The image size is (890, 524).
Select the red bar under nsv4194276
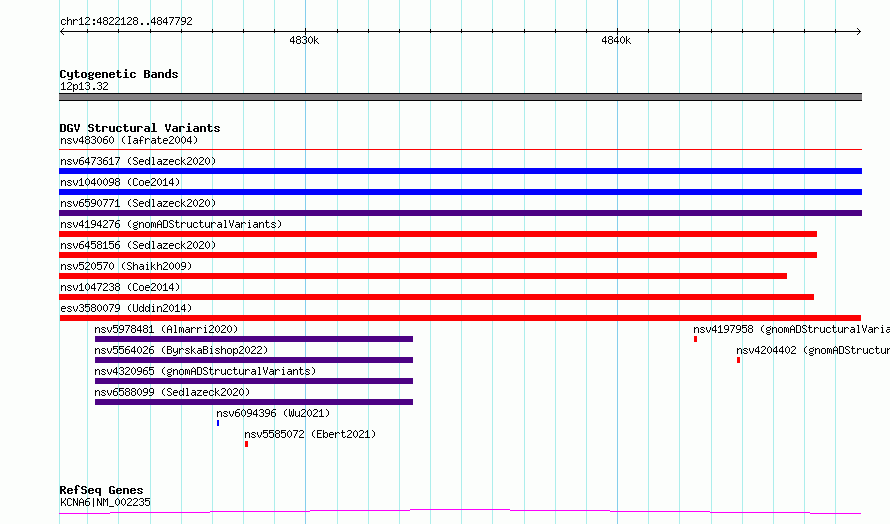(438, 234)
